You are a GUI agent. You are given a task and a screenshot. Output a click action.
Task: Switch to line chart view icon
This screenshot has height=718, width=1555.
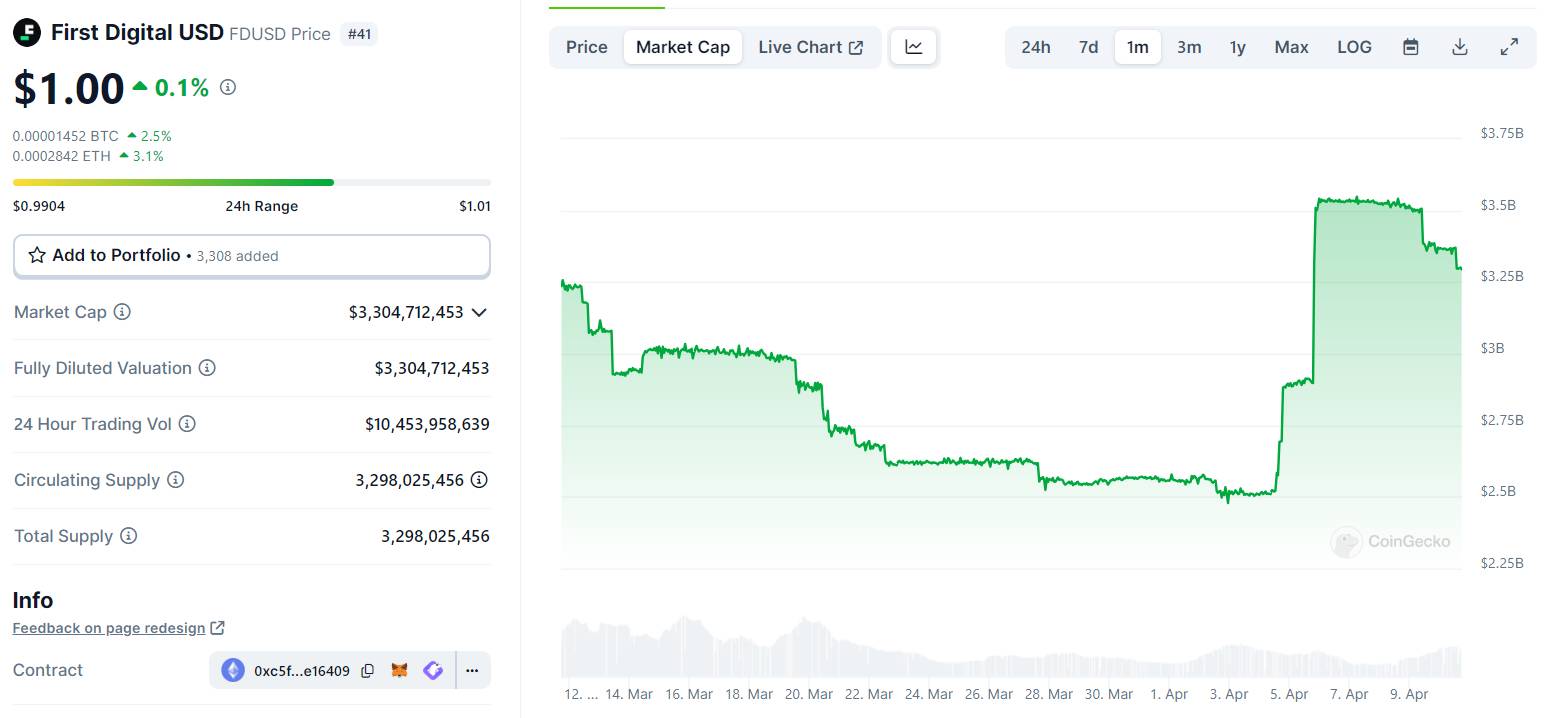click(x=914, y=47)
